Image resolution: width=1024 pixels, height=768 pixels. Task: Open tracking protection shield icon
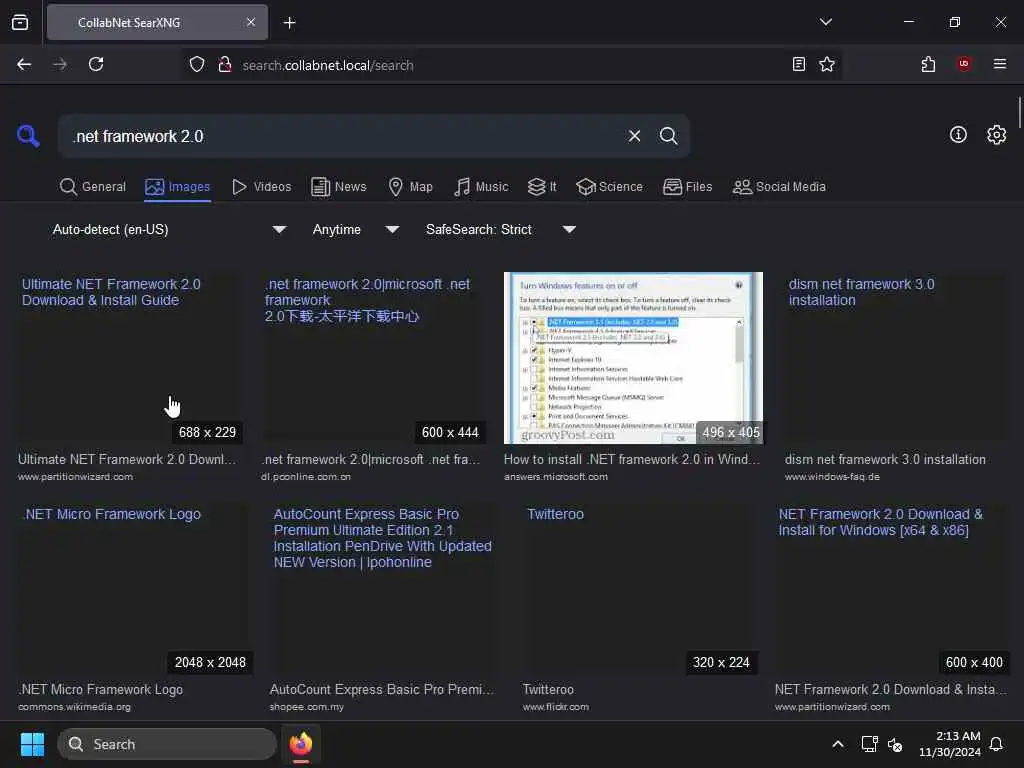[197, 65]
